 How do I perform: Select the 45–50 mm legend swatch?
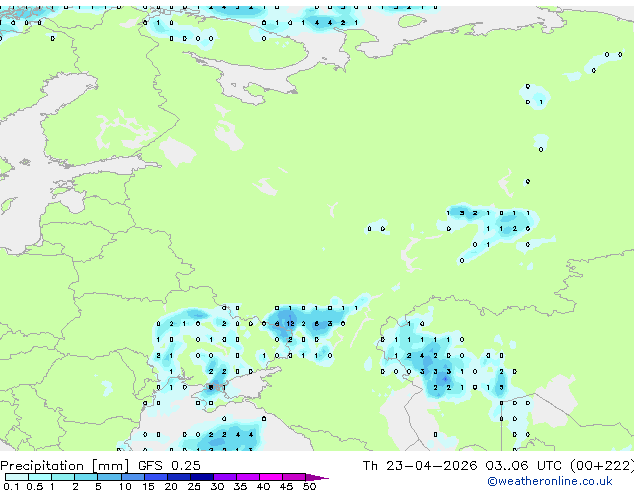[x=294, y=477]
